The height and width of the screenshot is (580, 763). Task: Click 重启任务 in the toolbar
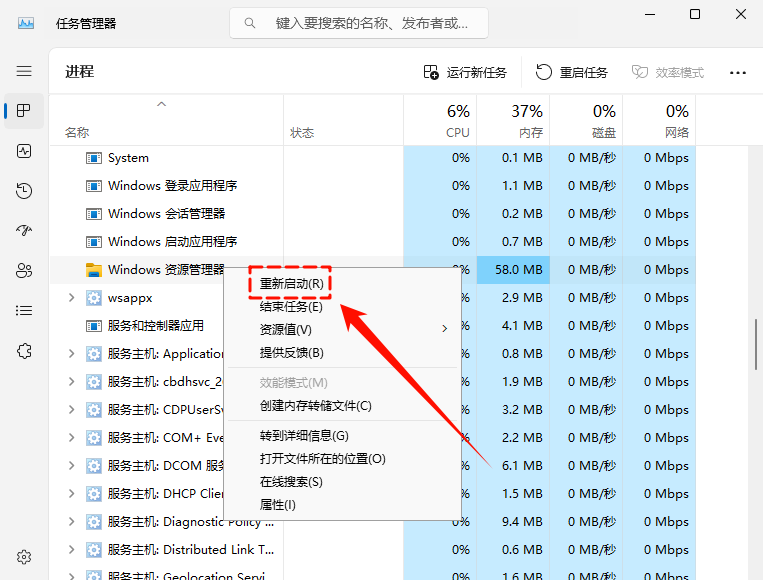coord(572,72)
